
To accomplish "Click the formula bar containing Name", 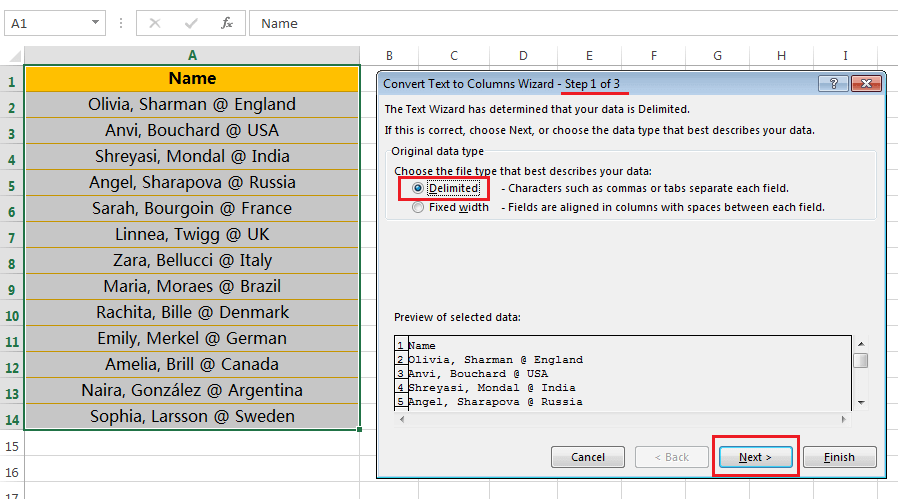I will [x=573, y=23].
